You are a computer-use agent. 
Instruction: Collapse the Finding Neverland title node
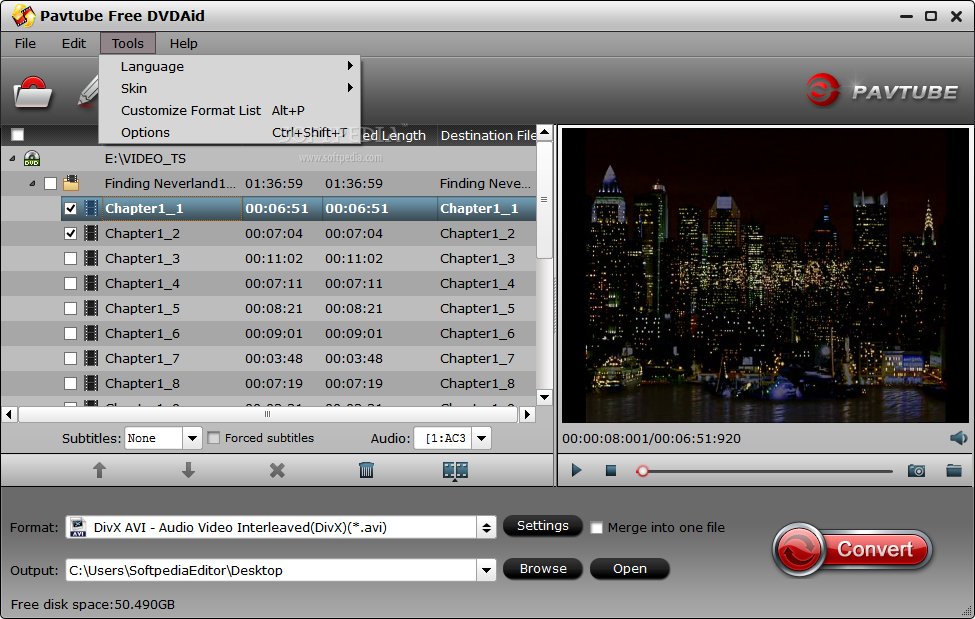point(32,184)
